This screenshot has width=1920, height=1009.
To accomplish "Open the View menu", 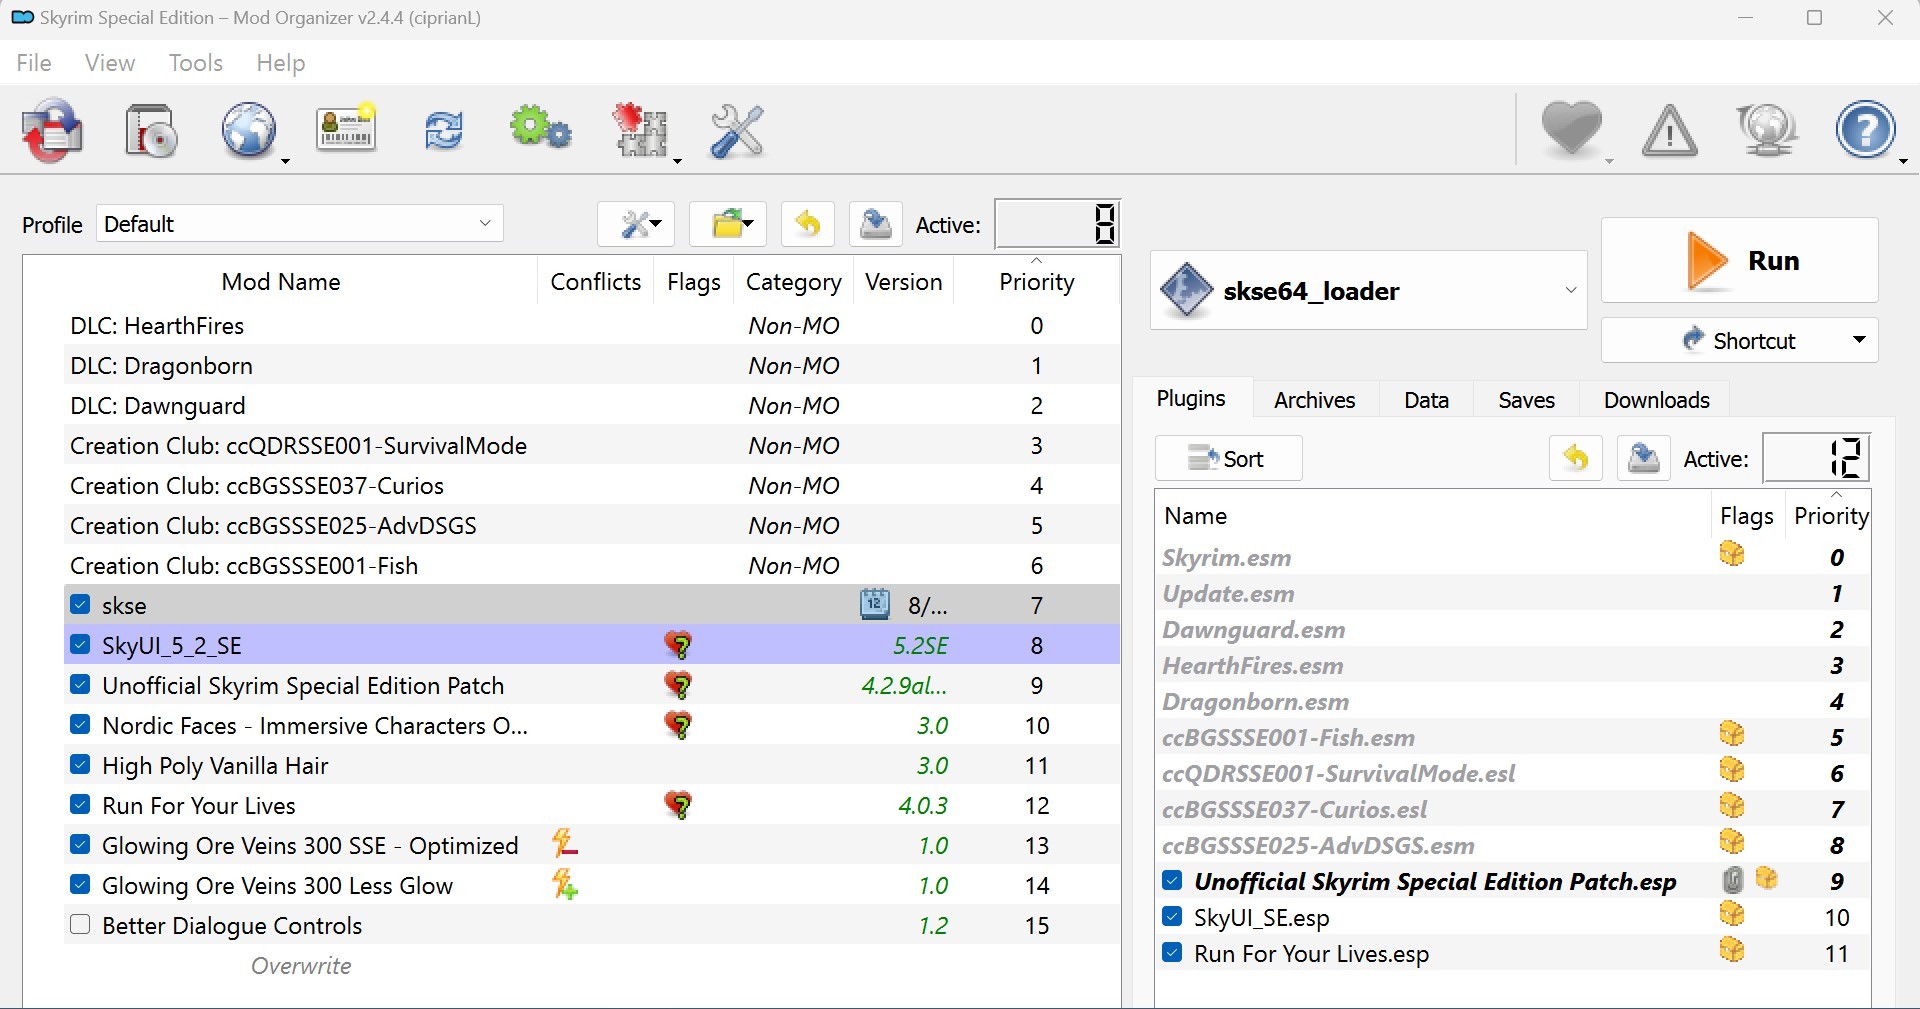I will (x=110, y=63).
